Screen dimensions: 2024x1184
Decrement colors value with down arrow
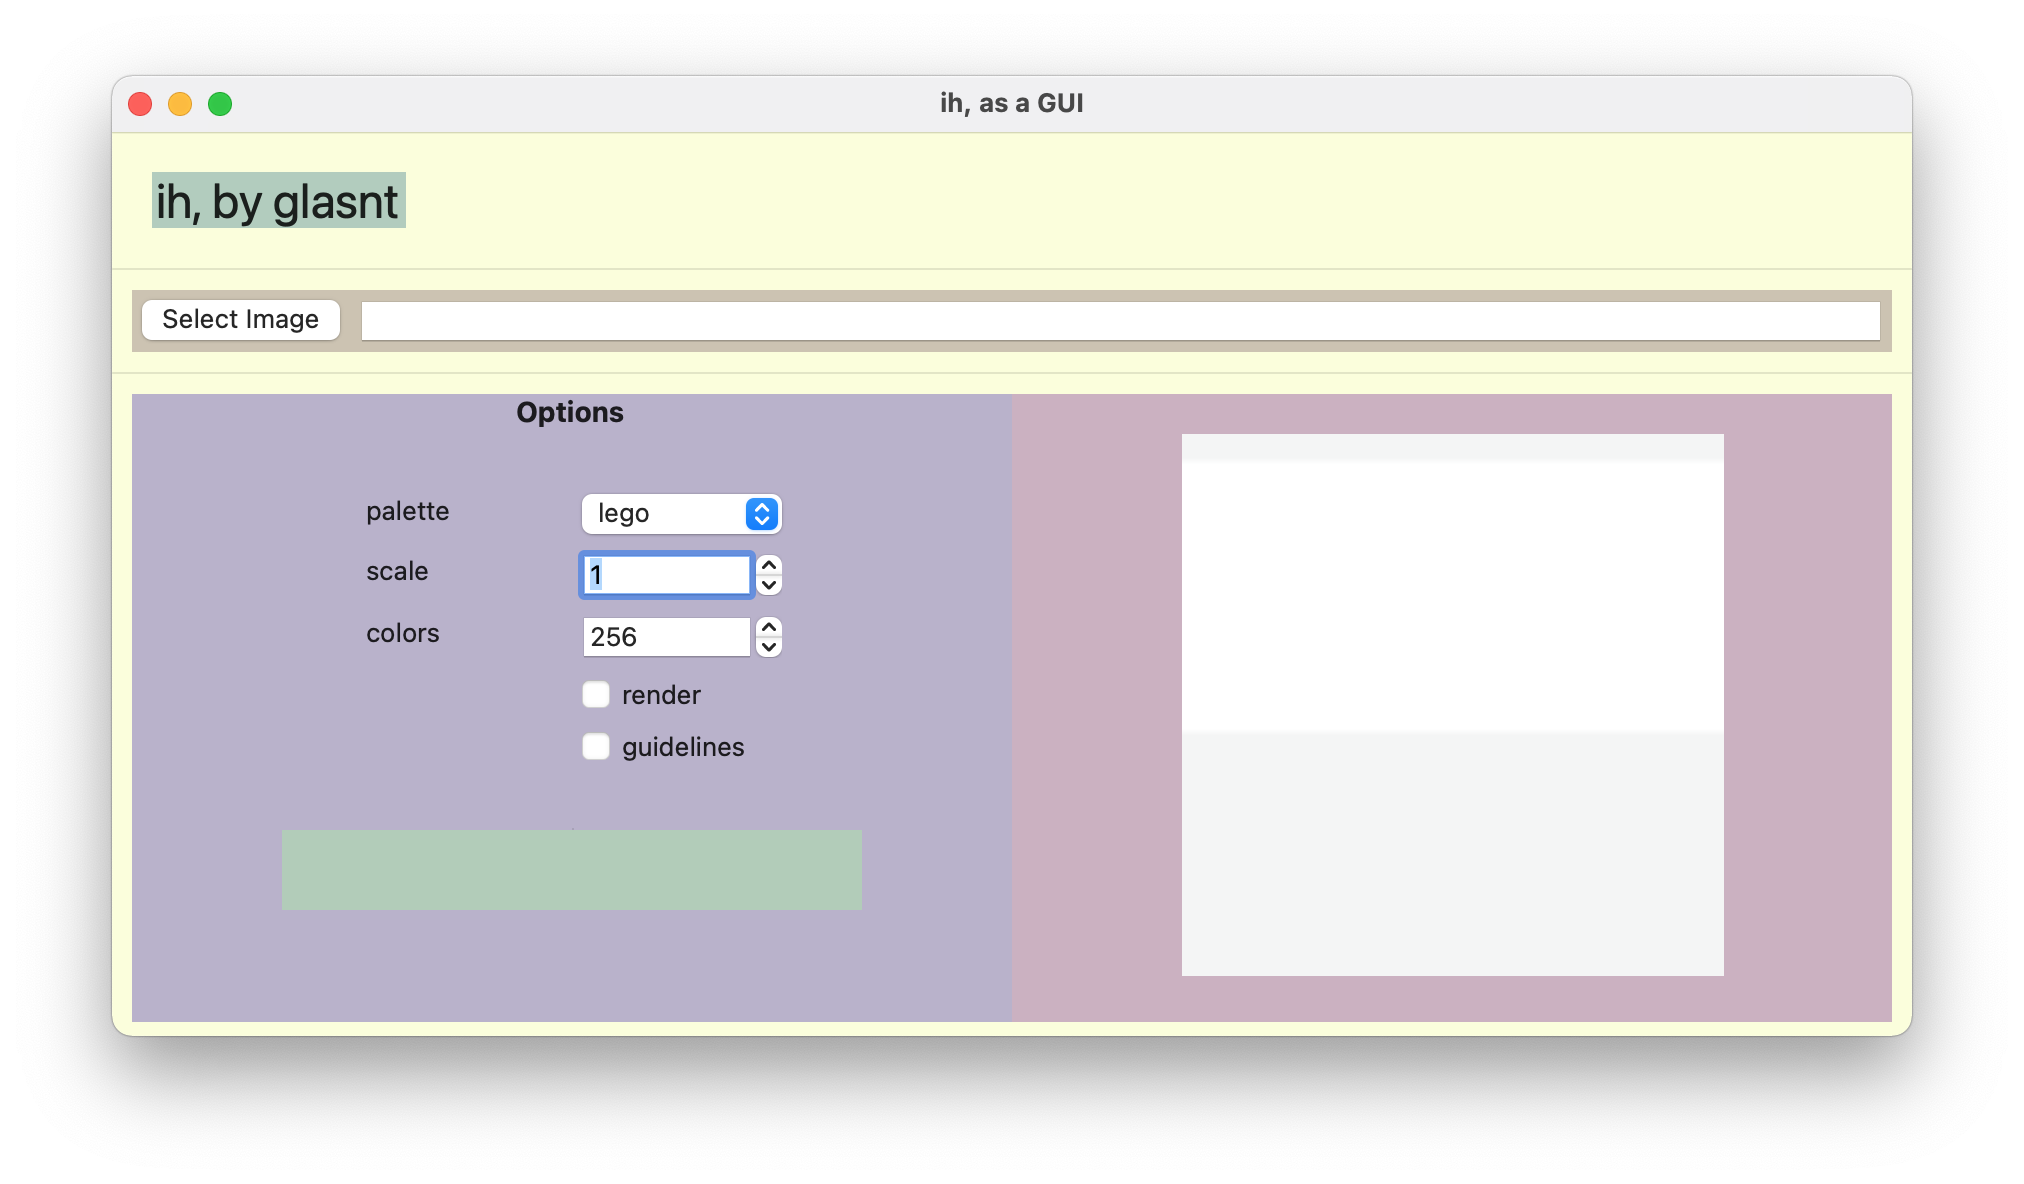coord(769,647)
